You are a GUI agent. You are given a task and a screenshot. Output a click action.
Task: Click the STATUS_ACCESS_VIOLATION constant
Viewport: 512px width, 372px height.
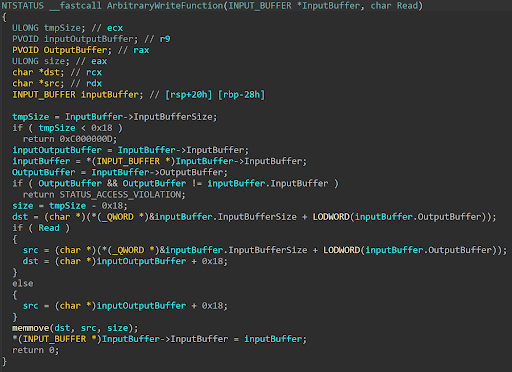coord(122,194)
